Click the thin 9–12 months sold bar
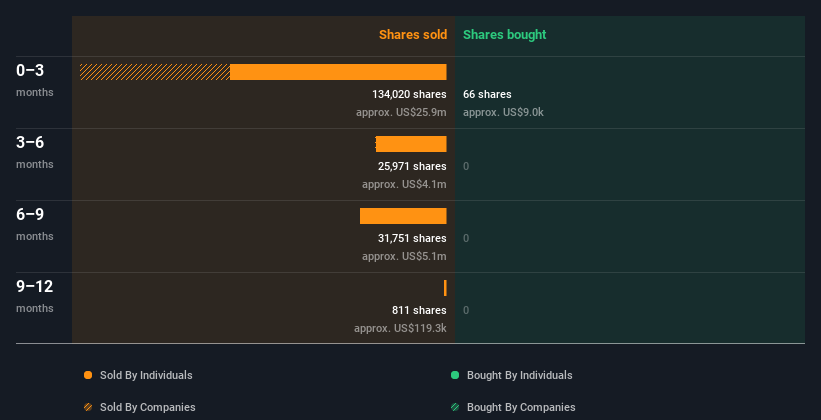This screenshot has height=420, width=821. (x=445, y=288)
